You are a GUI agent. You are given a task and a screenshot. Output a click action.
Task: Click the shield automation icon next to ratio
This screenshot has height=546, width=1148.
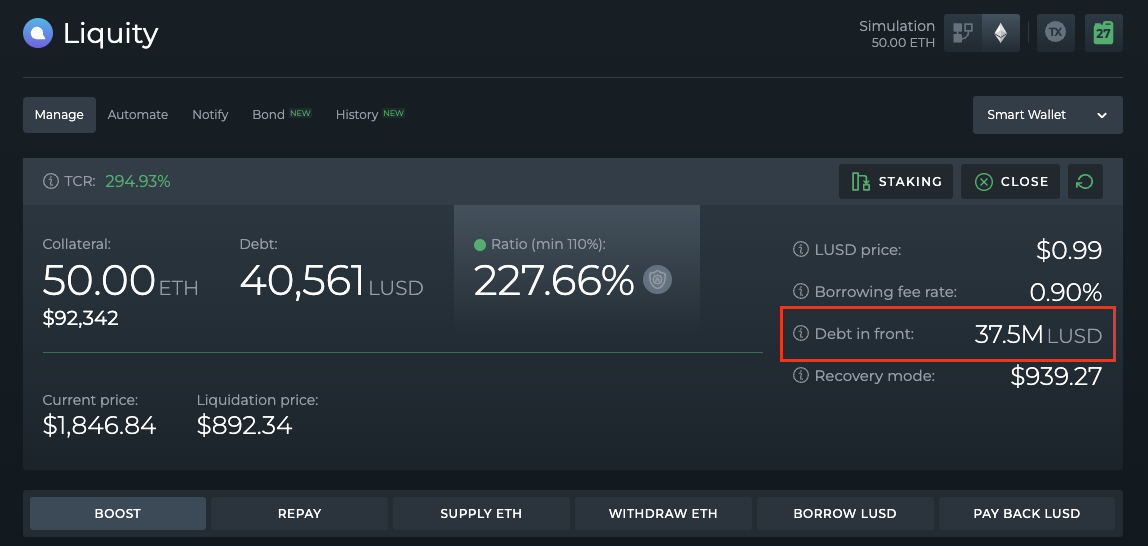657,279
